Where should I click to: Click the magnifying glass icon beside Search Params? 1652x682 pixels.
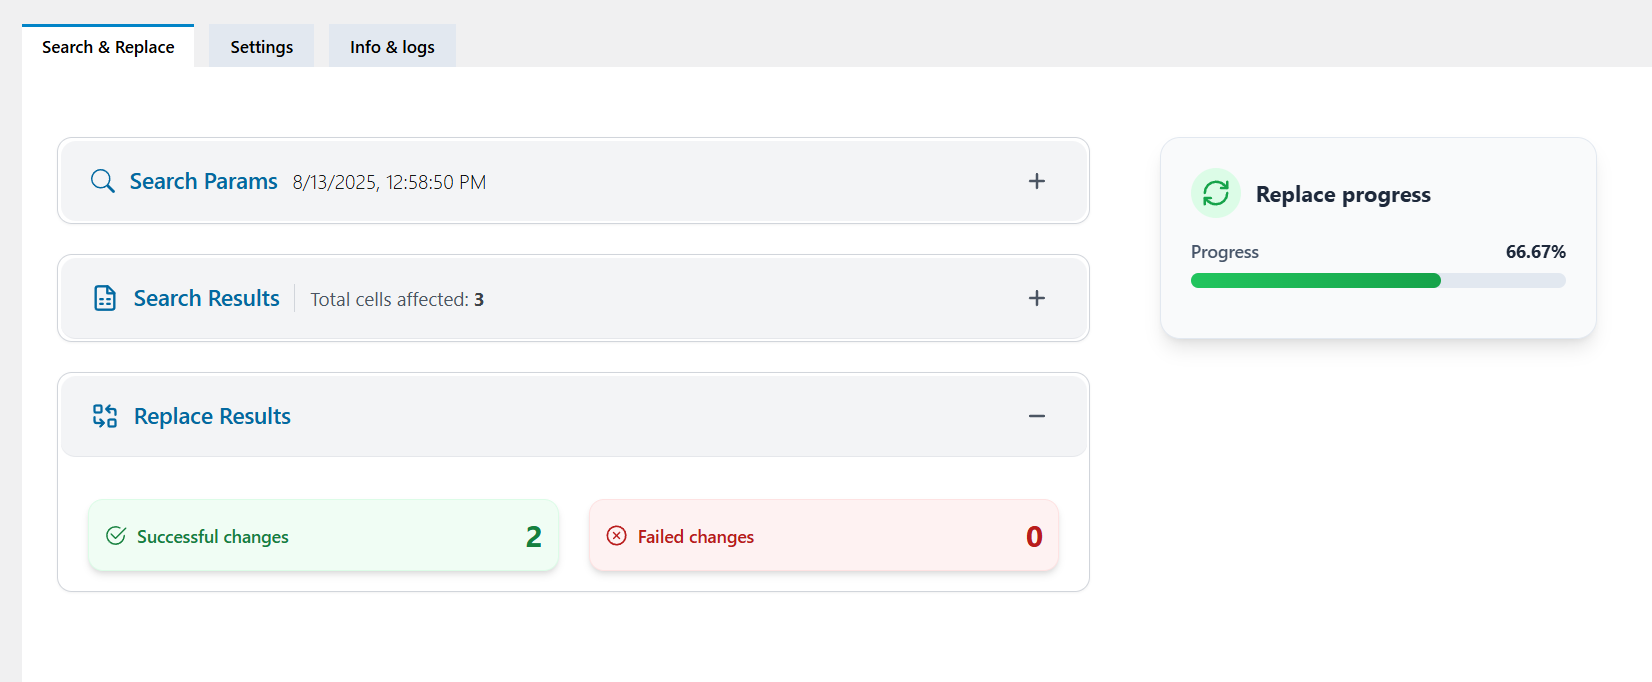click(x=102, y=181)
